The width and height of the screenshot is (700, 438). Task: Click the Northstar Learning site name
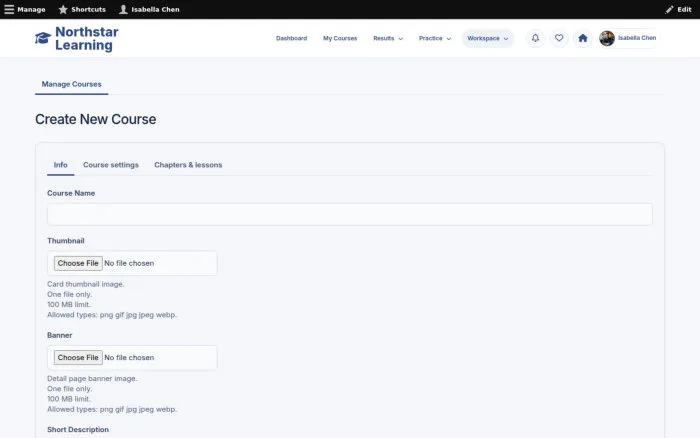coord(87,38)
